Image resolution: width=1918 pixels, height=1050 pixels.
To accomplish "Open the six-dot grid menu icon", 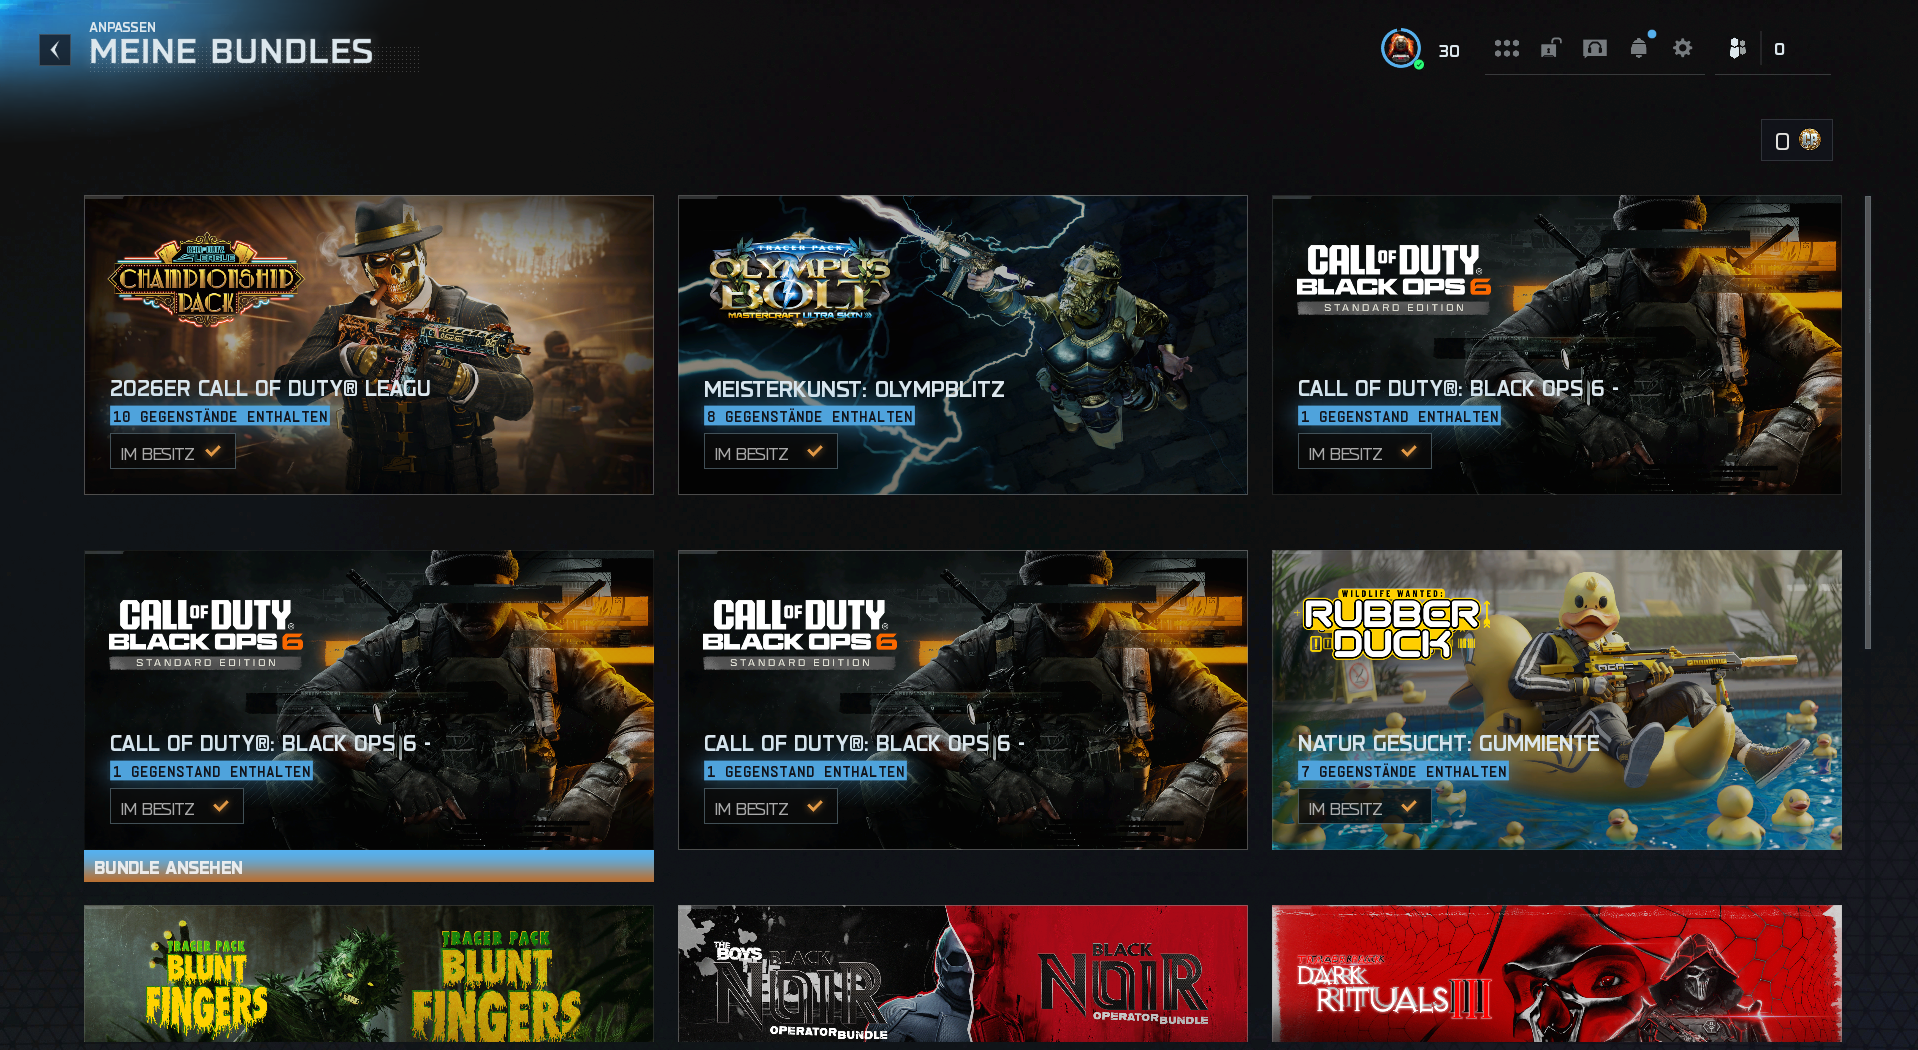I will (x=1507, y=48).
